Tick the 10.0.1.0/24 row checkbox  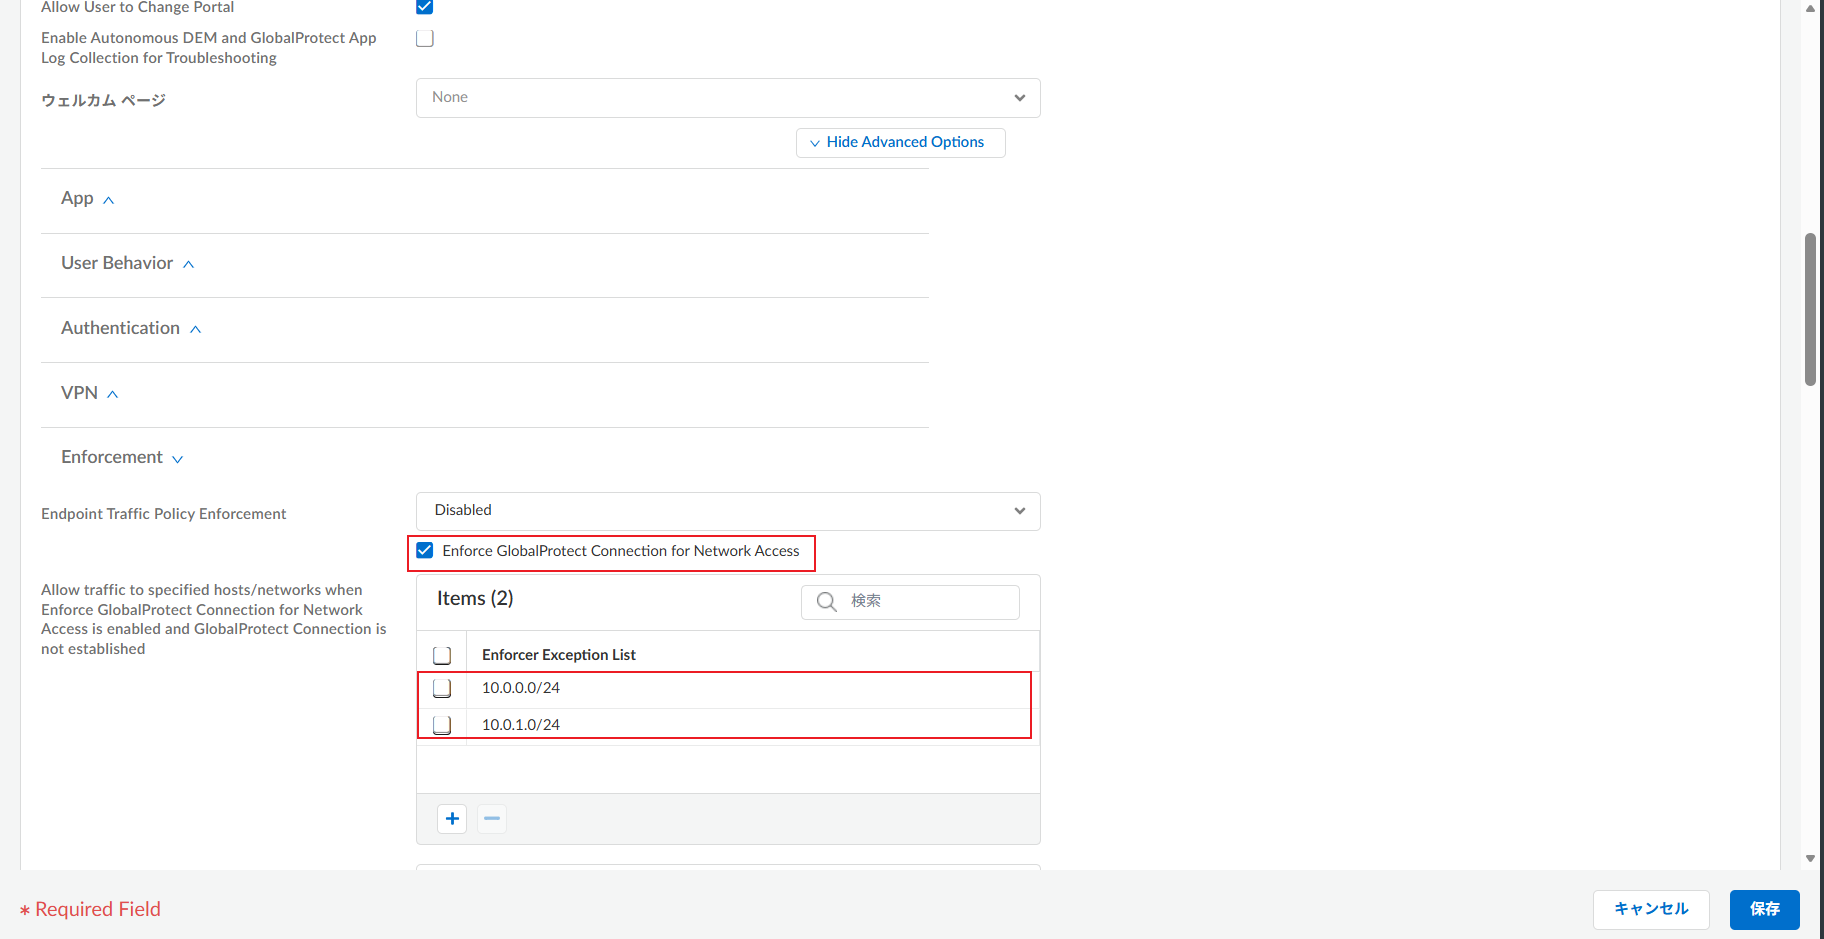442,725
